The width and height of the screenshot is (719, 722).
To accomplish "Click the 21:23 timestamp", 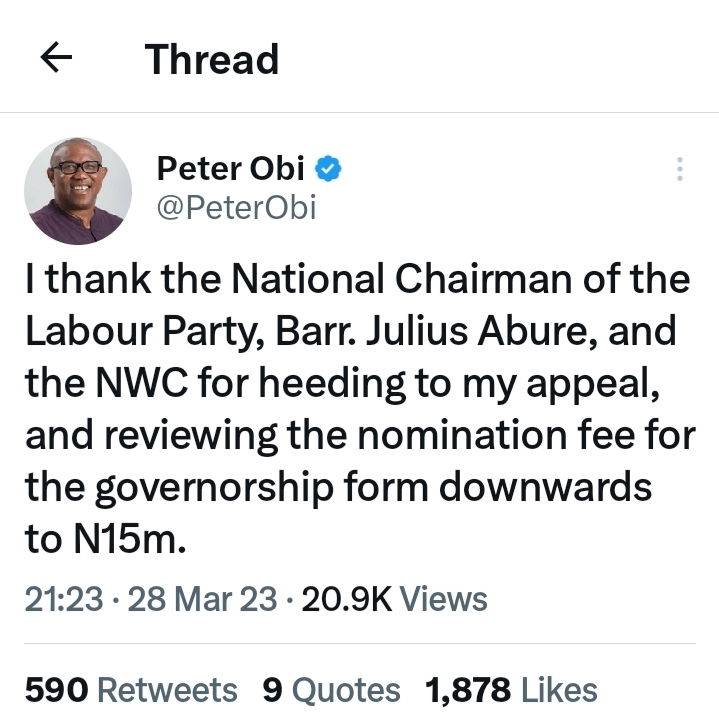I will coord(64,599).
